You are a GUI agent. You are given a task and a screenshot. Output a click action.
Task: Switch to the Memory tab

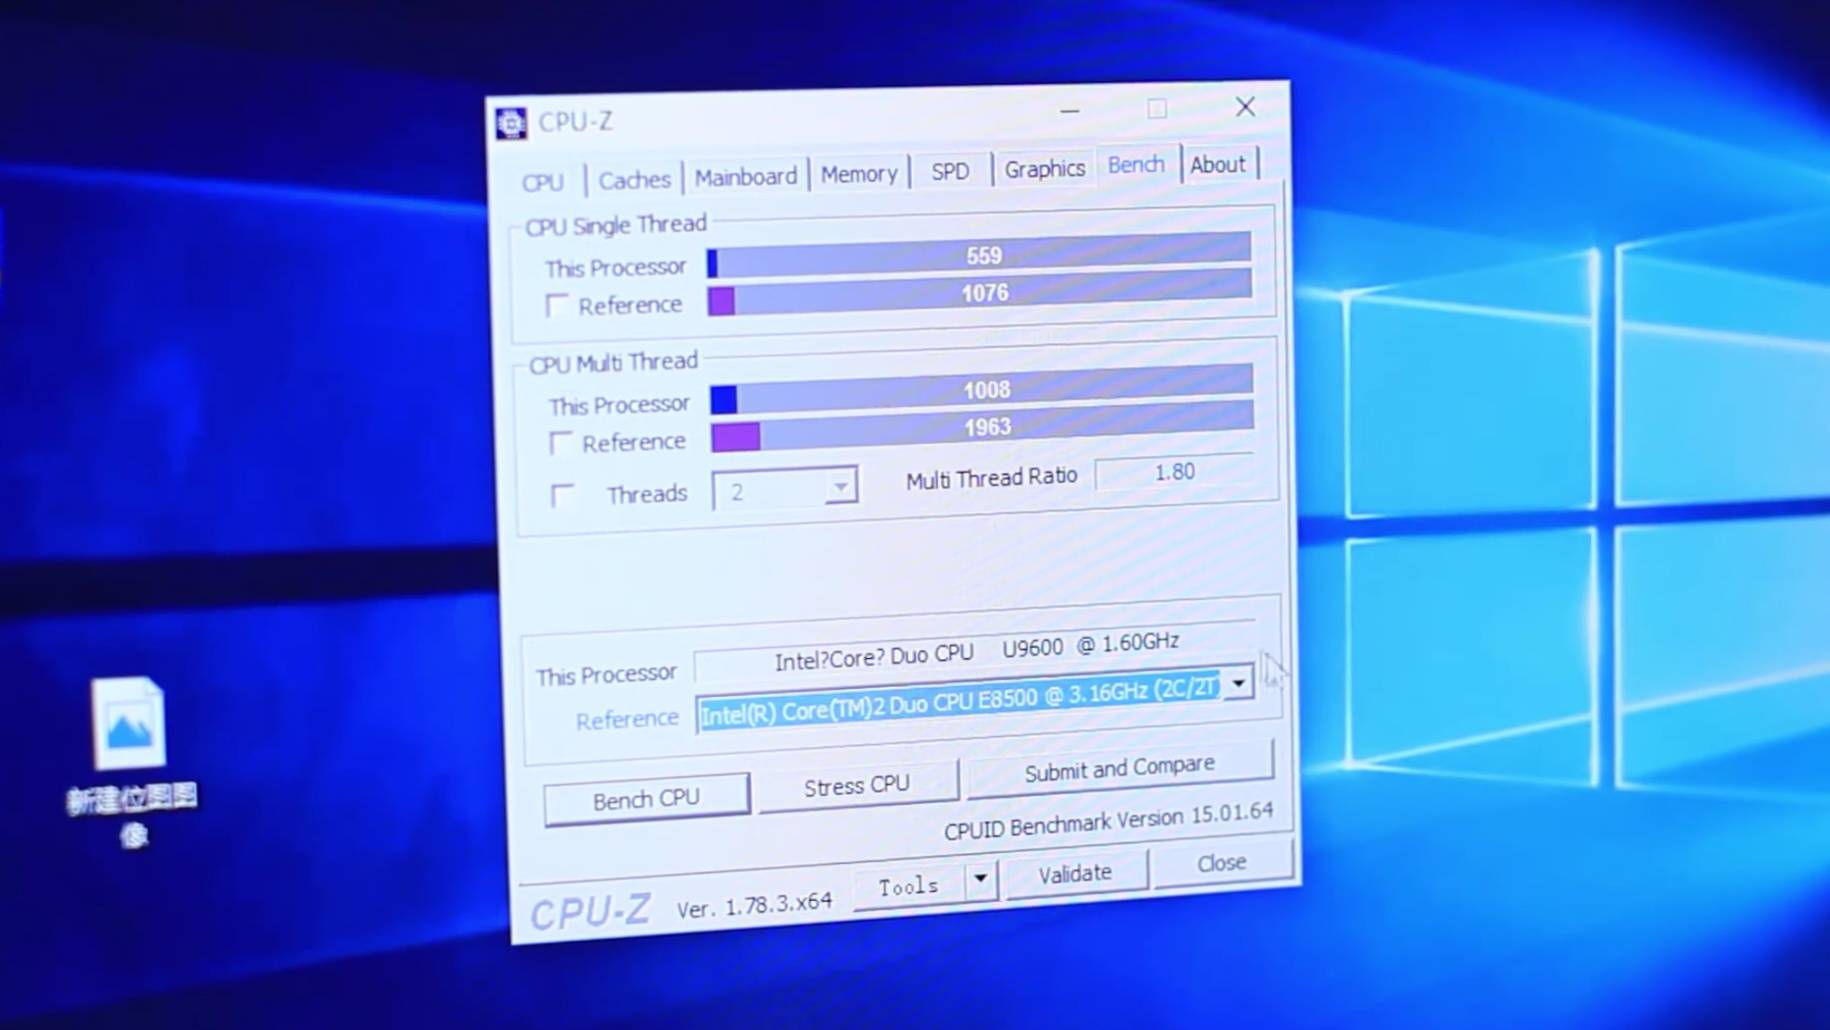(x=858, y=174)
